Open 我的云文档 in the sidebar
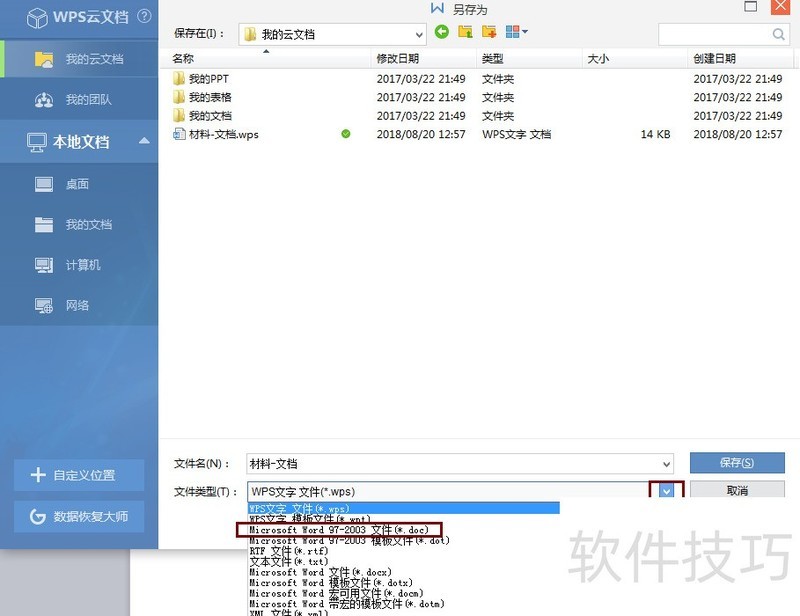Image resolution: width=800 pixels, height=616 pixels. 79,59
